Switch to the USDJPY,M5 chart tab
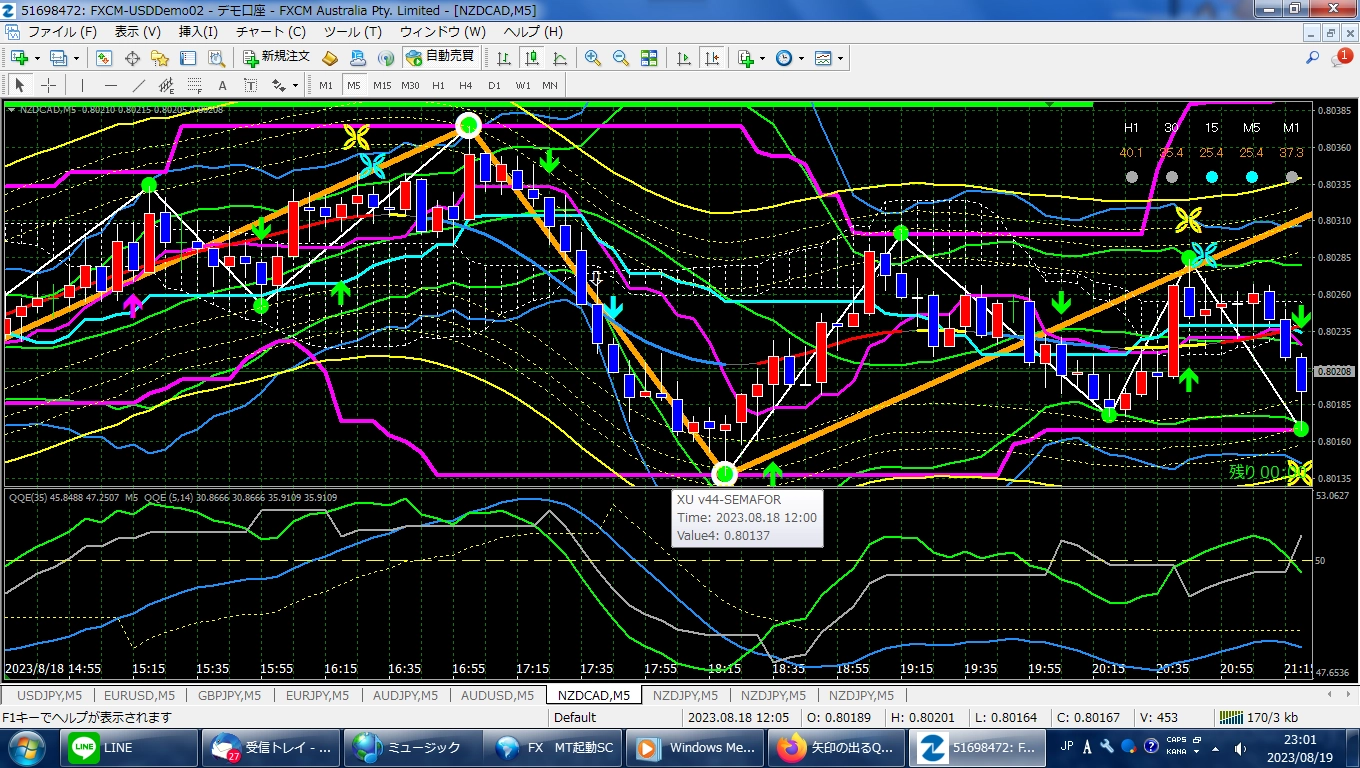 (x=49, y=695)
